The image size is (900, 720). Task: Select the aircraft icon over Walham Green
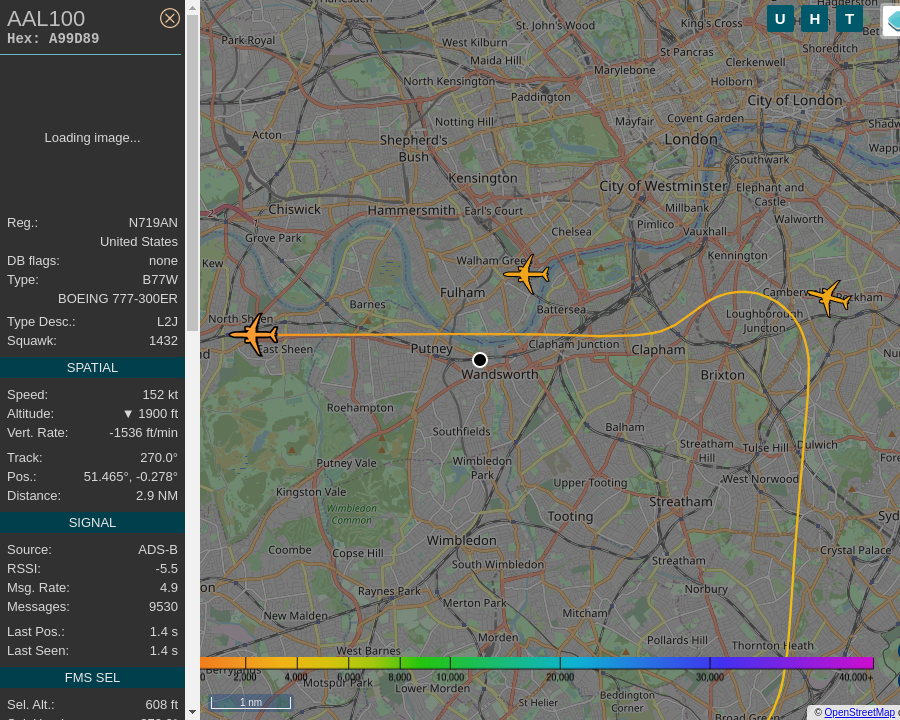click(x=527, y=274)
